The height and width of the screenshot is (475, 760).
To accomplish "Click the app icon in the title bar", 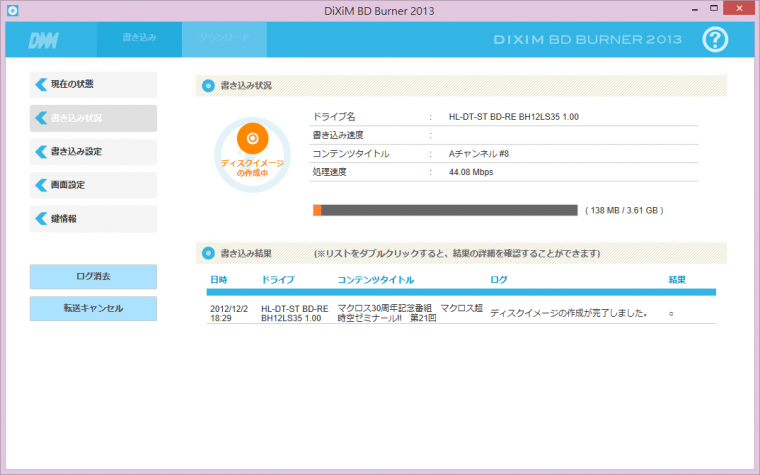I will (10, 10).
